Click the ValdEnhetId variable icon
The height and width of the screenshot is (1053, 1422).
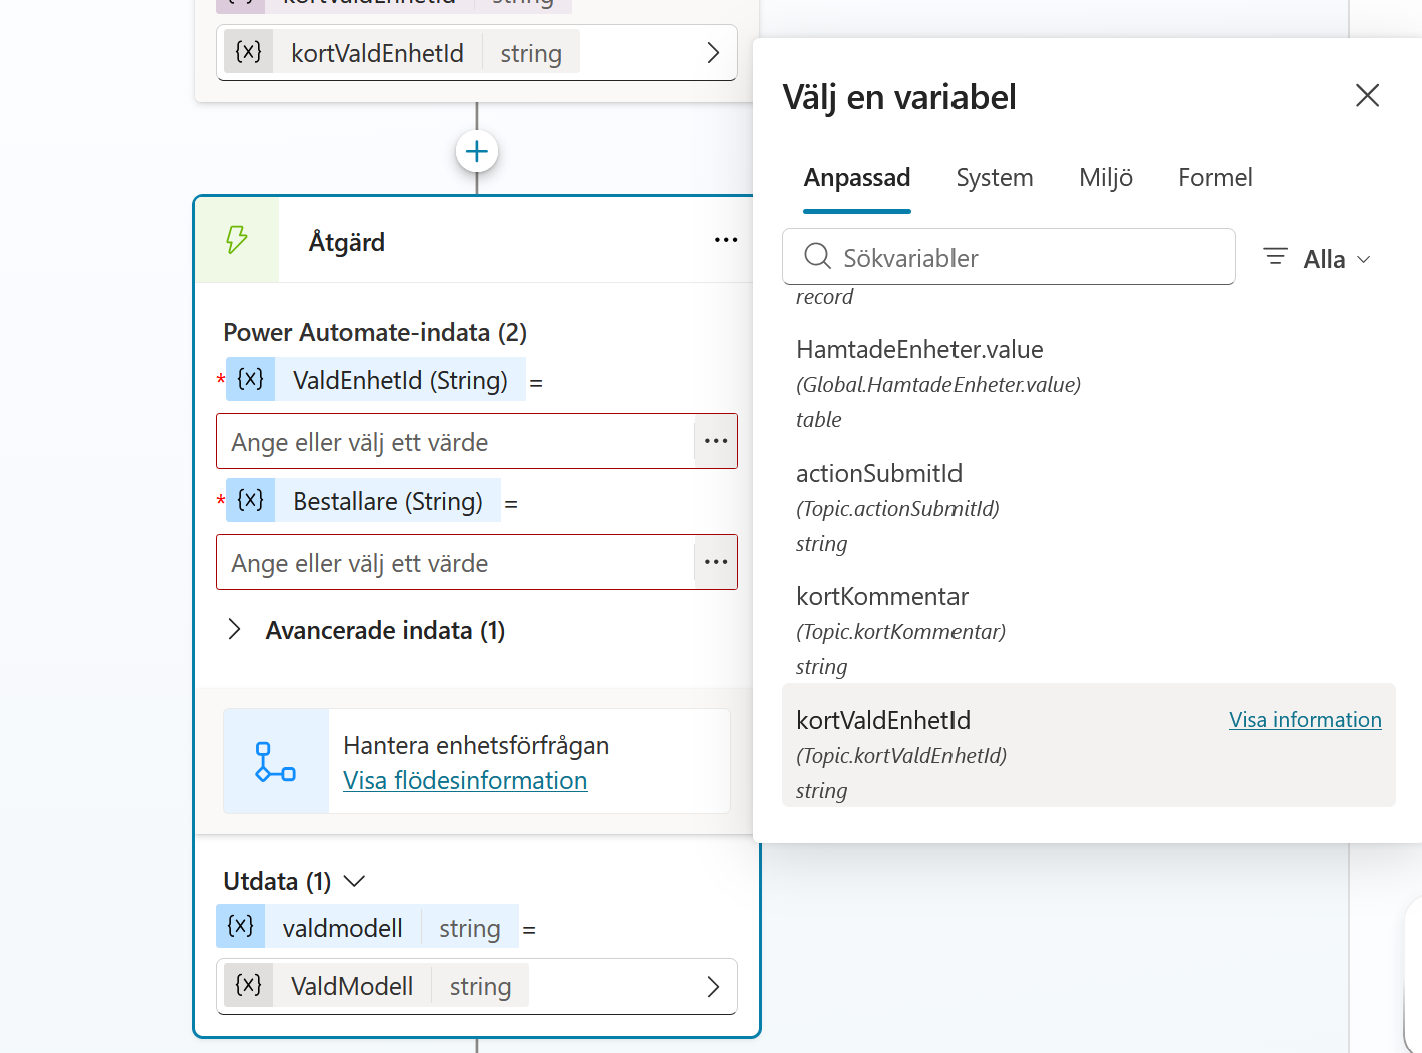tap(250, 379)
